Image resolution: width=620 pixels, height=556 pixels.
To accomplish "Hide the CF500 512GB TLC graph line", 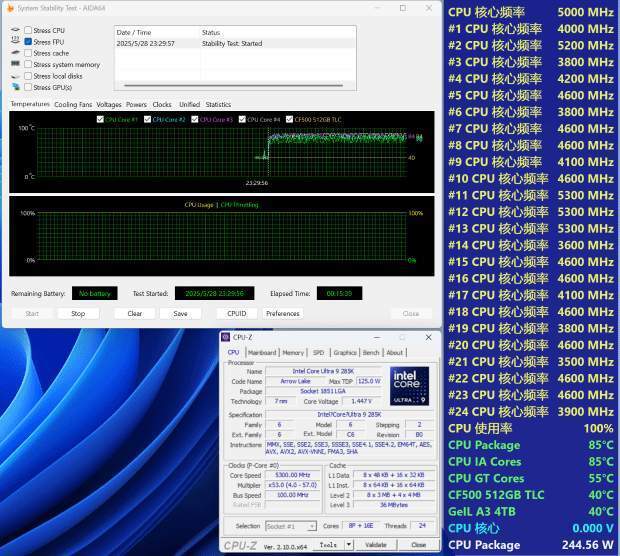I will click(x=288, y=119).
